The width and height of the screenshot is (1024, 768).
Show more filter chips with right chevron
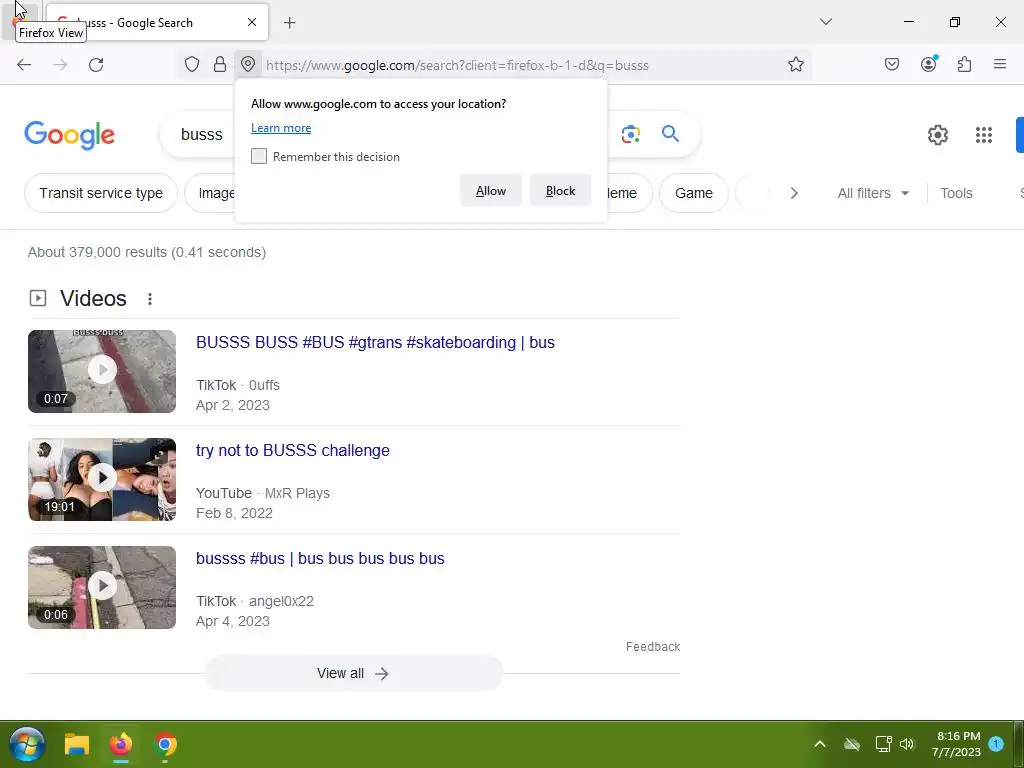794,193
